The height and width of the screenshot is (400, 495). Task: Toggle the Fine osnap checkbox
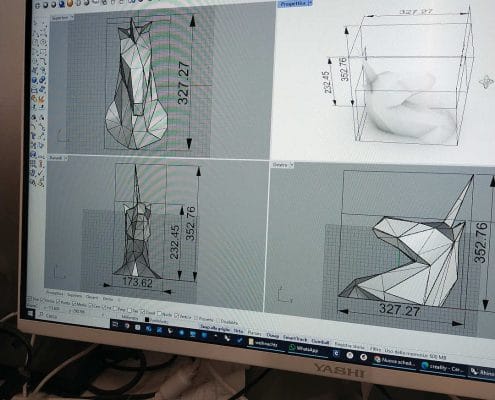[x=30, y=298]
